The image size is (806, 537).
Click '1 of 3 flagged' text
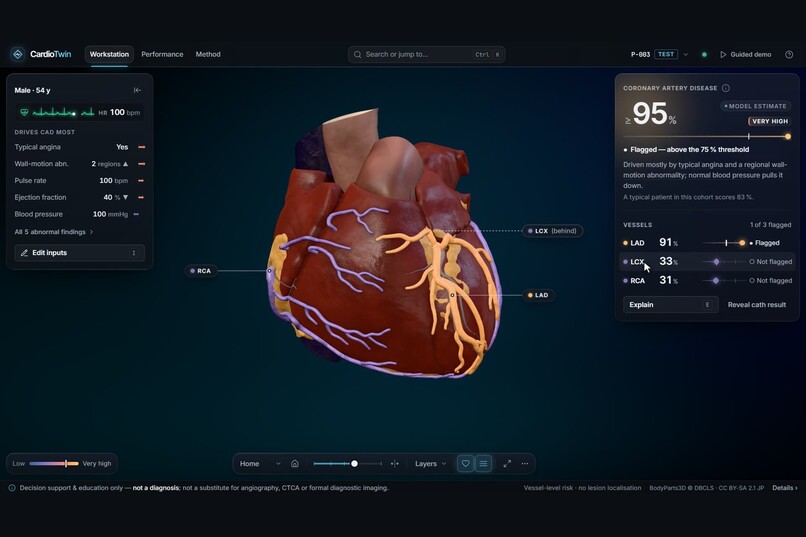tap(770, 225)
